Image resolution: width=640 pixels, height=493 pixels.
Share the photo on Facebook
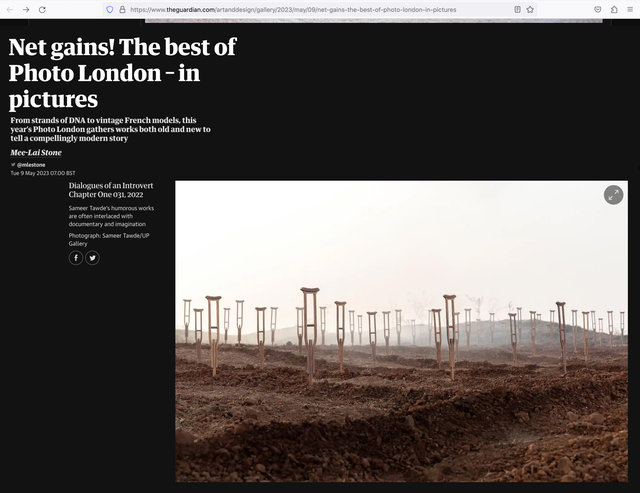pyautogui.click(x=76, y=258)
